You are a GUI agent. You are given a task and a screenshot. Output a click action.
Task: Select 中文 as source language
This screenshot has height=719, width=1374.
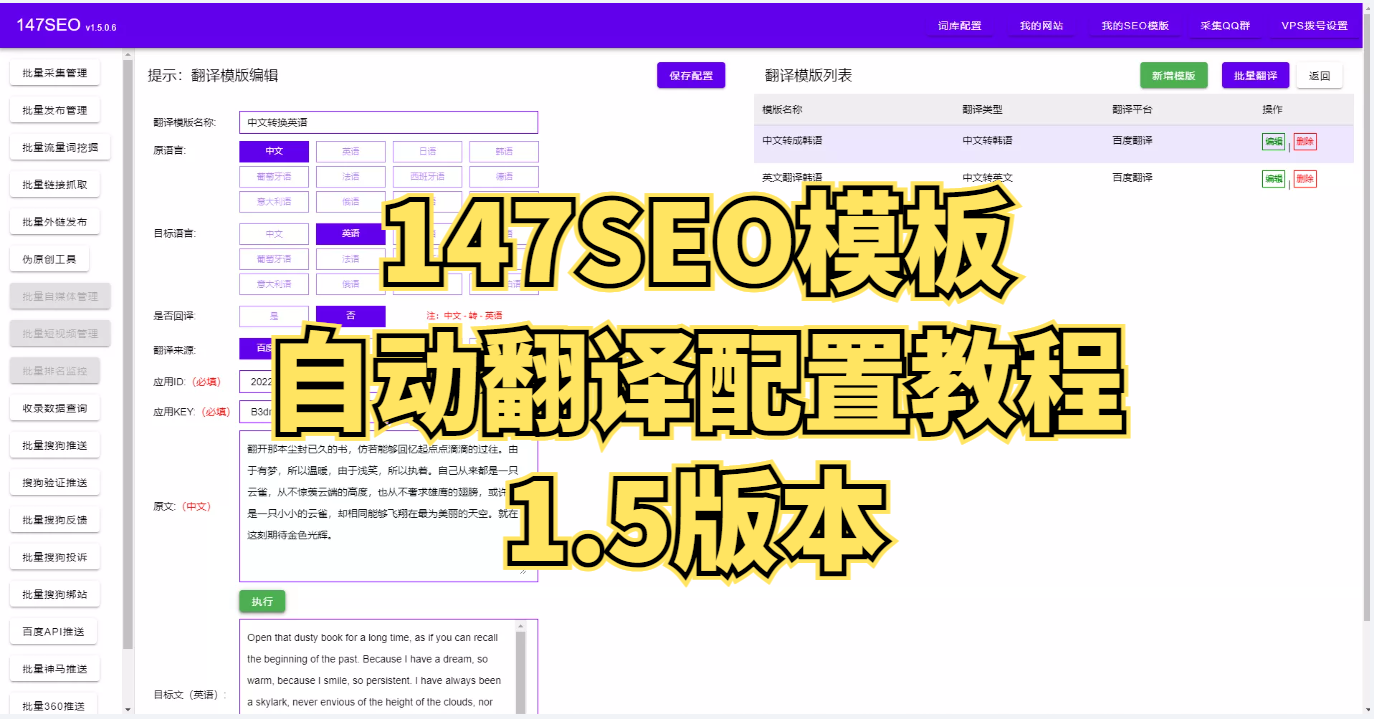pyautogui.click(x=274, y=151)
